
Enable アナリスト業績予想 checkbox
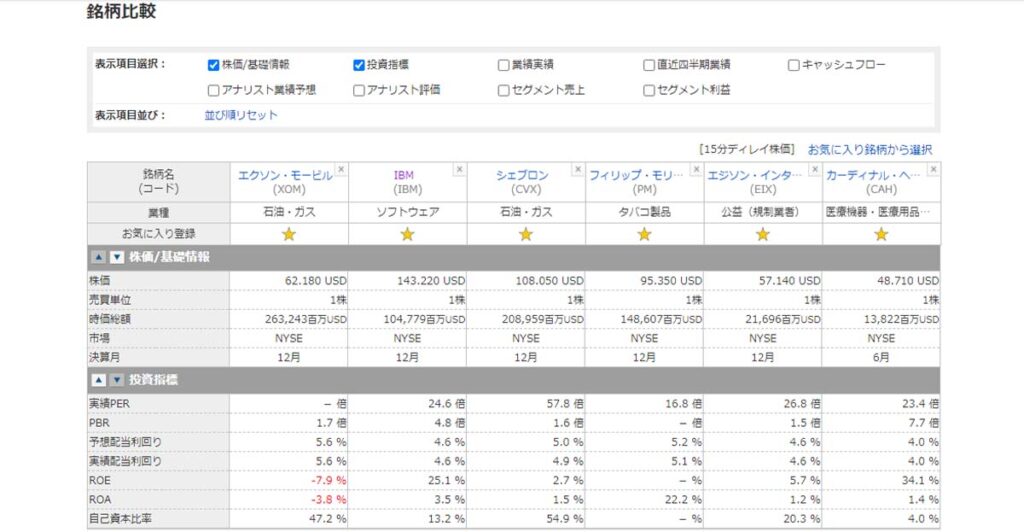(214, 90)
